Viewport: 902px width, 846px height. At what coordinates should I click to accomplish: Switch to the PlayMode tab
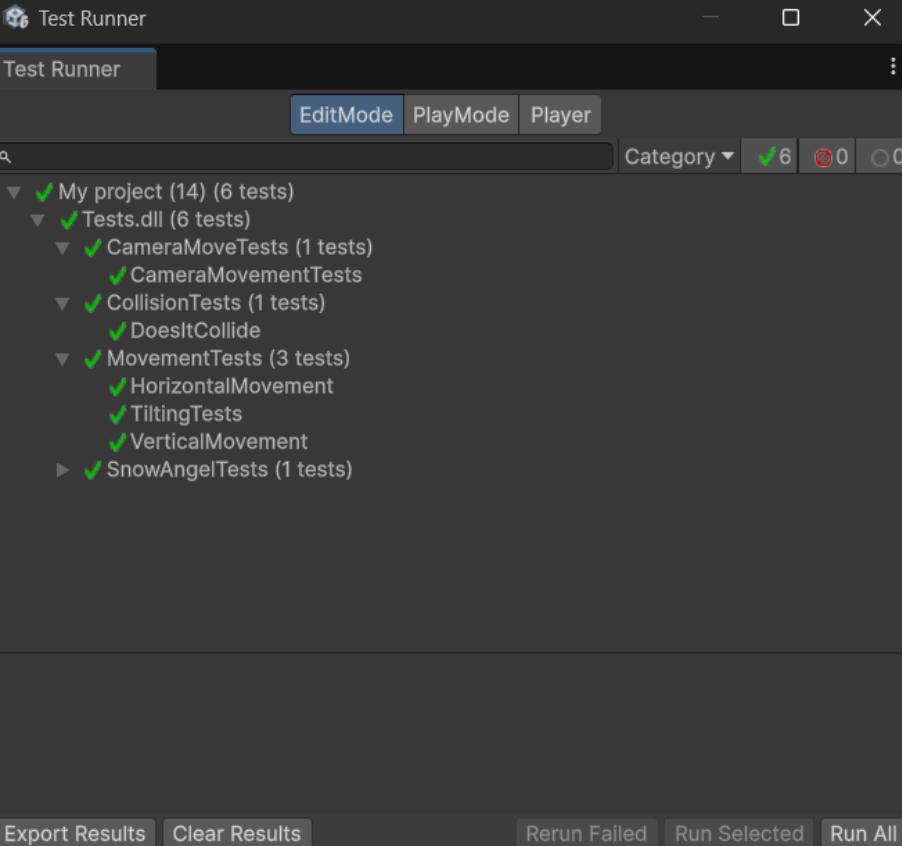(461, 115)
